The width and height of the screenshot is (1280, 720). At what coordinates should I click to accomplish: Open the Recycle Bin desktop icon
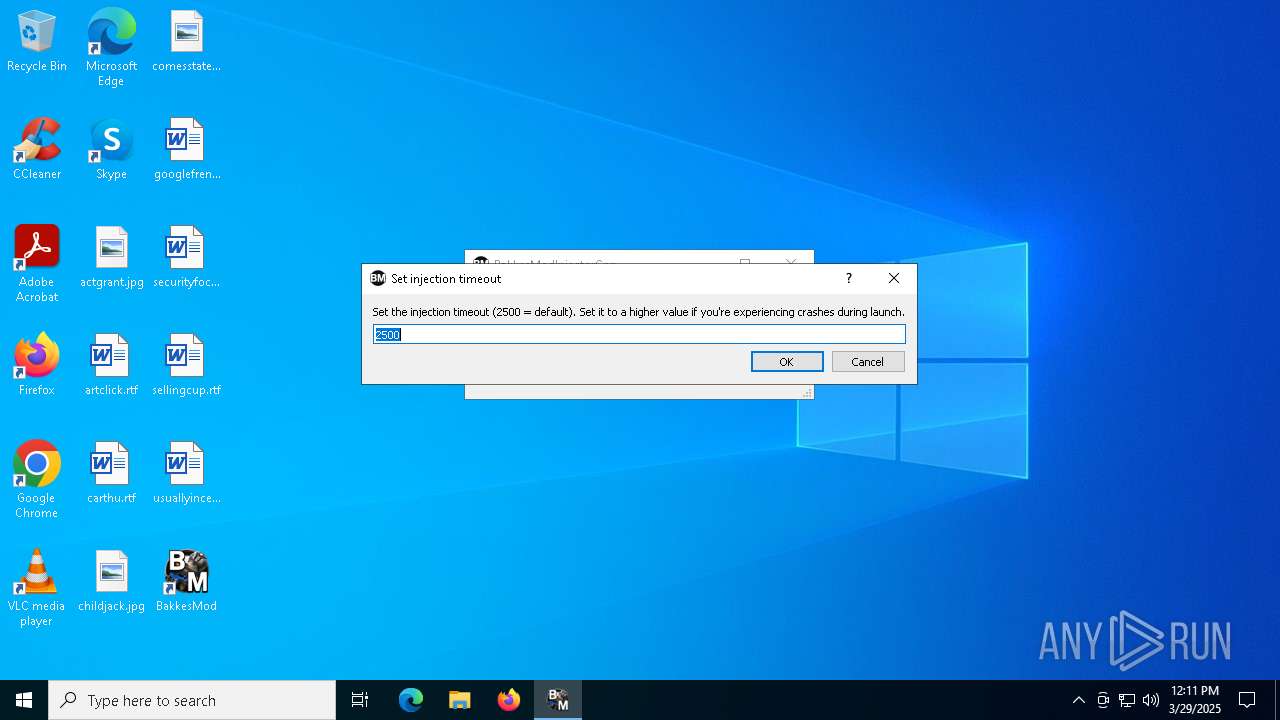37,42
